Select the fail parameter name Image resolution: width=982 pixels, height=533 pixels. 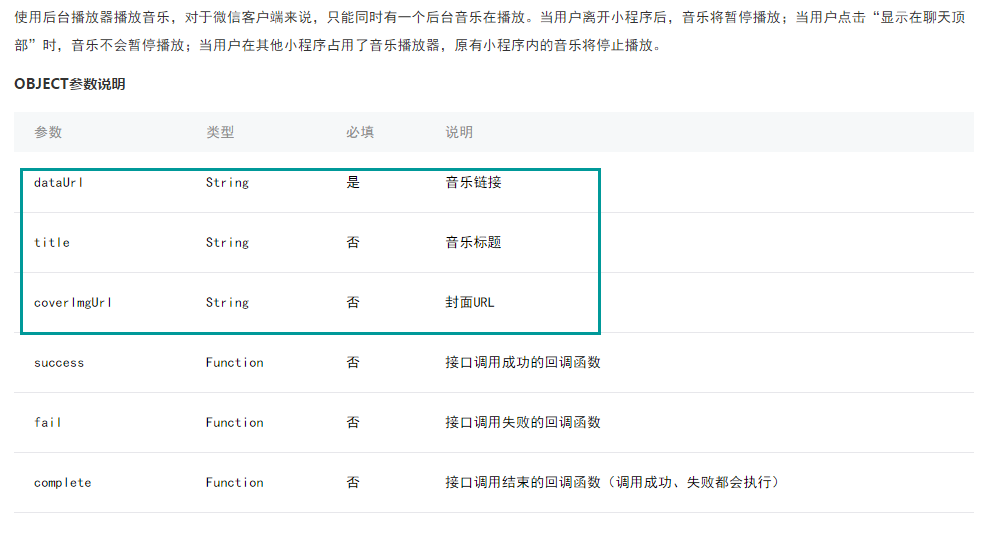point(48,423)
